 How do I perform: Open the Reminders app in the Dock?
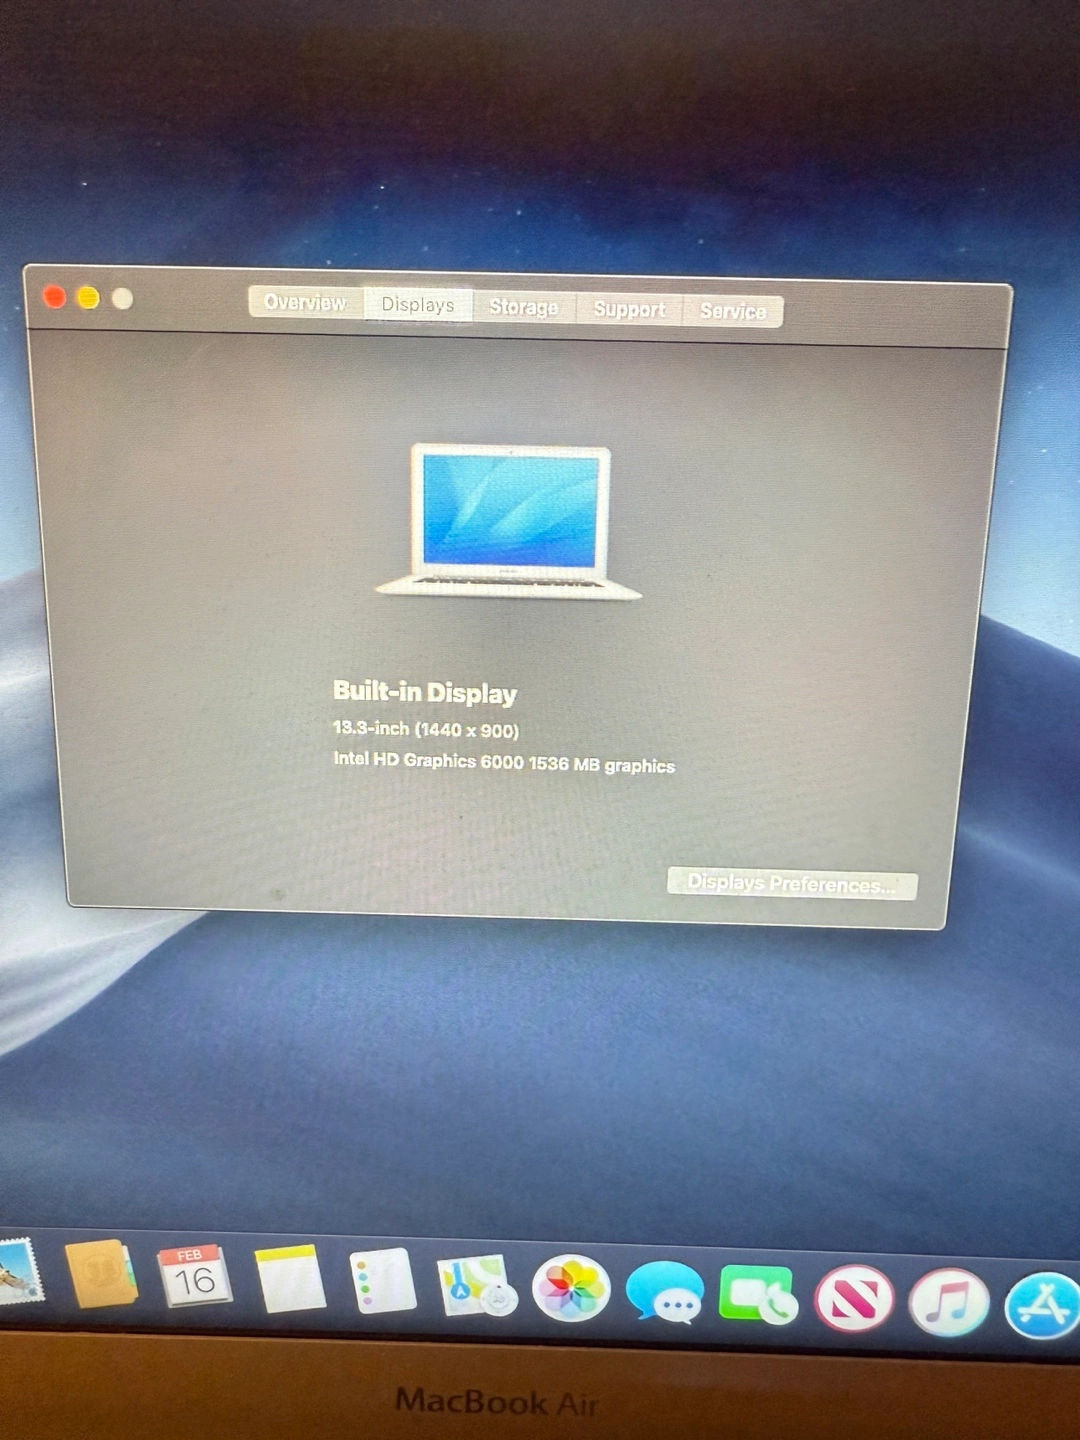pyautogui.click(x=383, y=1281)
